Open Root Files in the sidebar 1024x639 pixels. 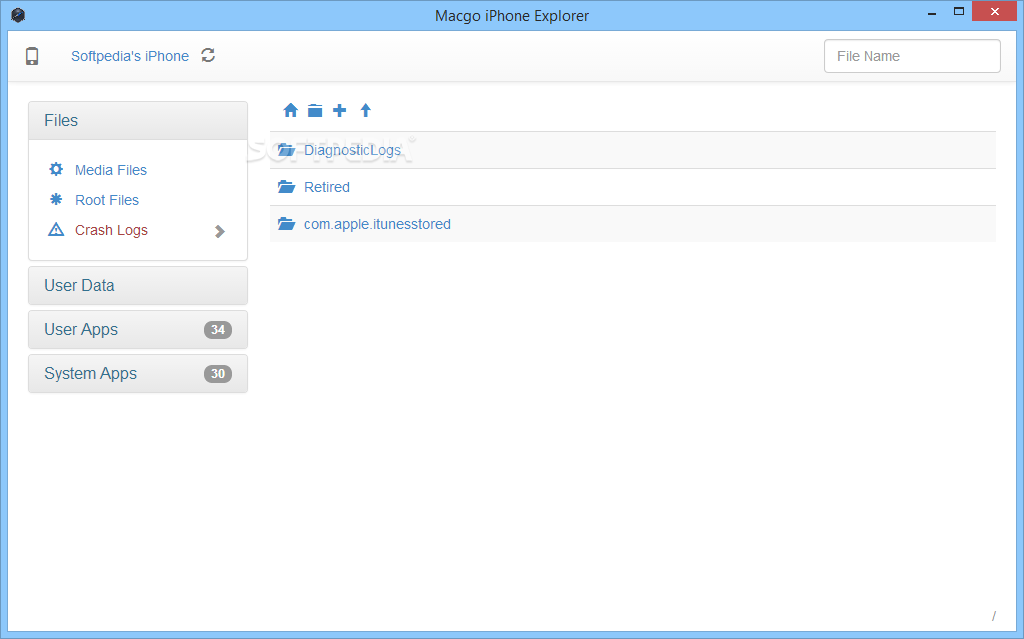(107, 200)
